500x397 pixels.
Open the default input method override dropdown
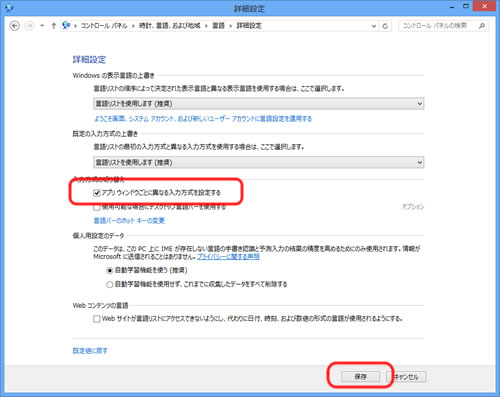coord(258,162)
